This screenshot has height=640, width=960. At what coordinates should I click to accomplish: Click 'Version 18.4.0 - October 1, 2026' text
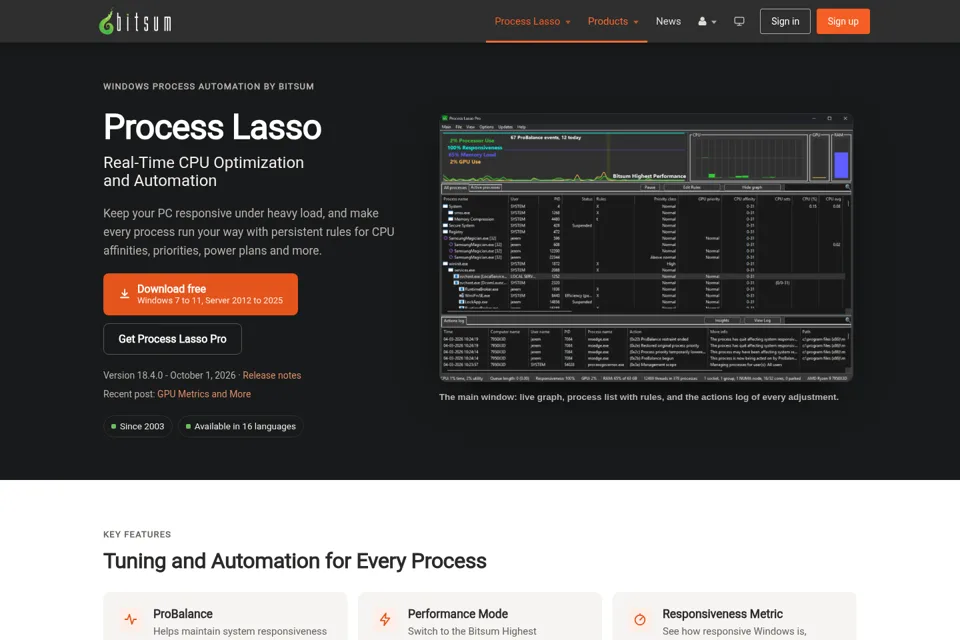tap(169, 375)
